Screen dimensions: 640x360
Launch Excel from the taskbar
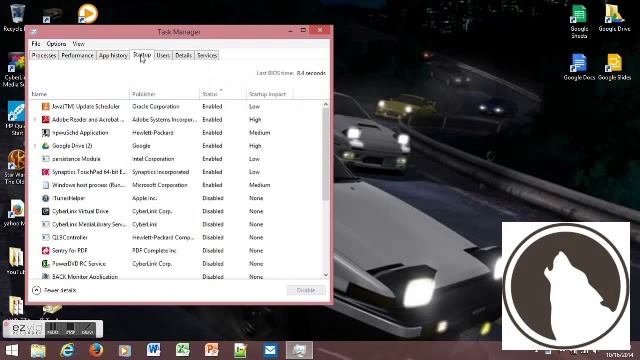tap(182, 351)
